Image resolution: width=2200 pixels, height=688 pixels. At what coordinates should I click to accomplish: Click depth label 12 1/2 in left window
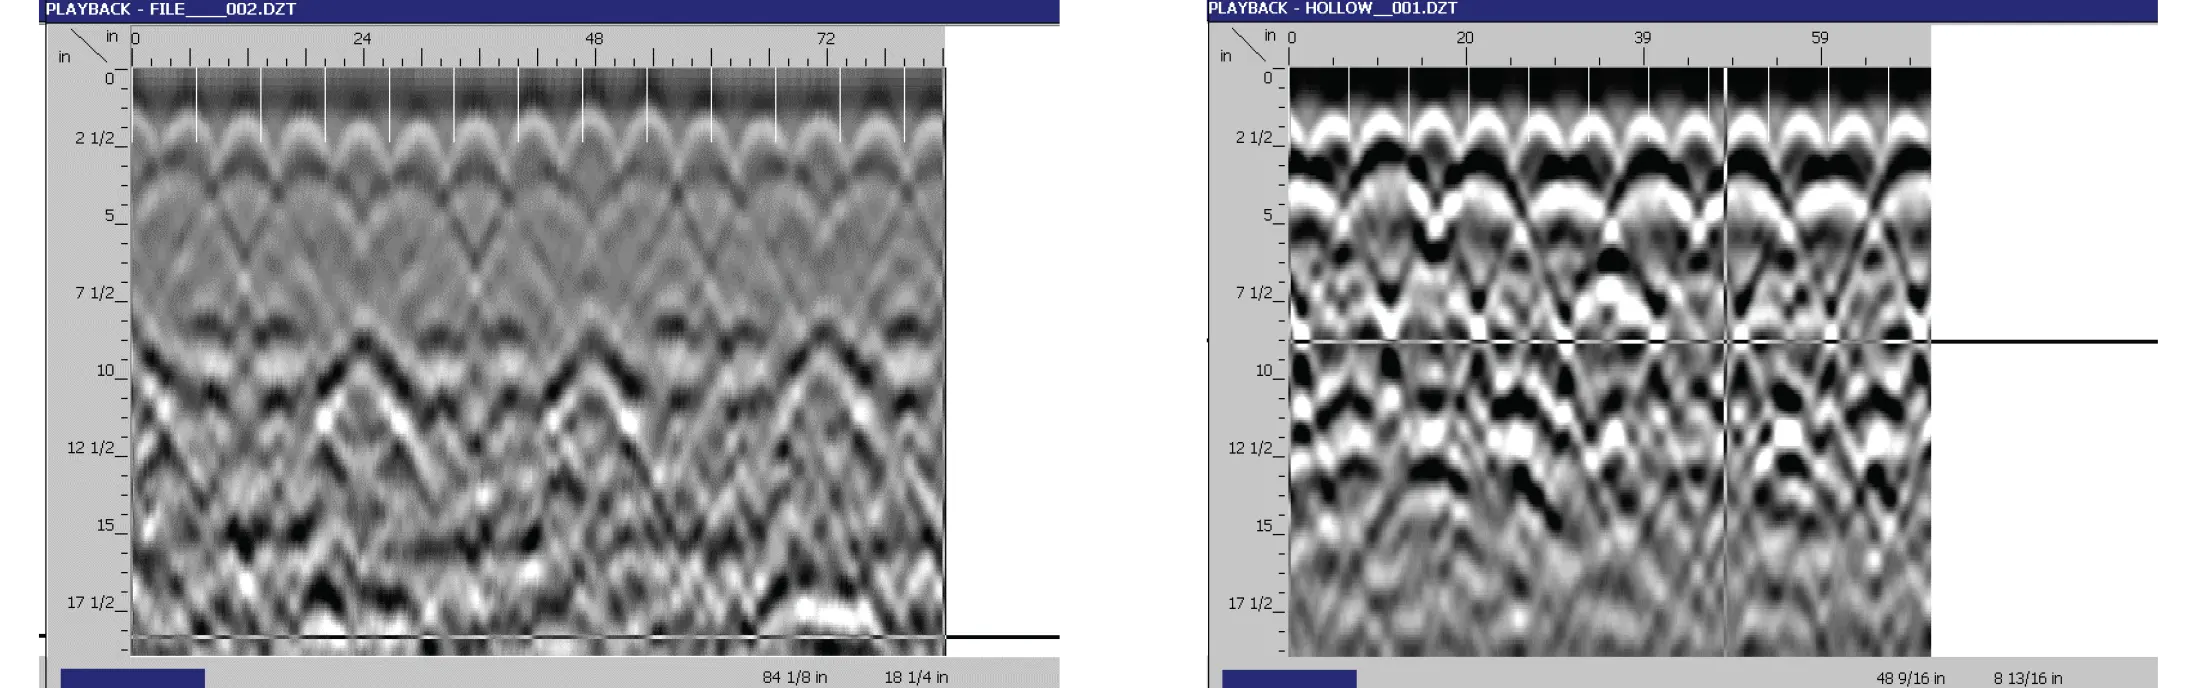click(x=91, y=448)
